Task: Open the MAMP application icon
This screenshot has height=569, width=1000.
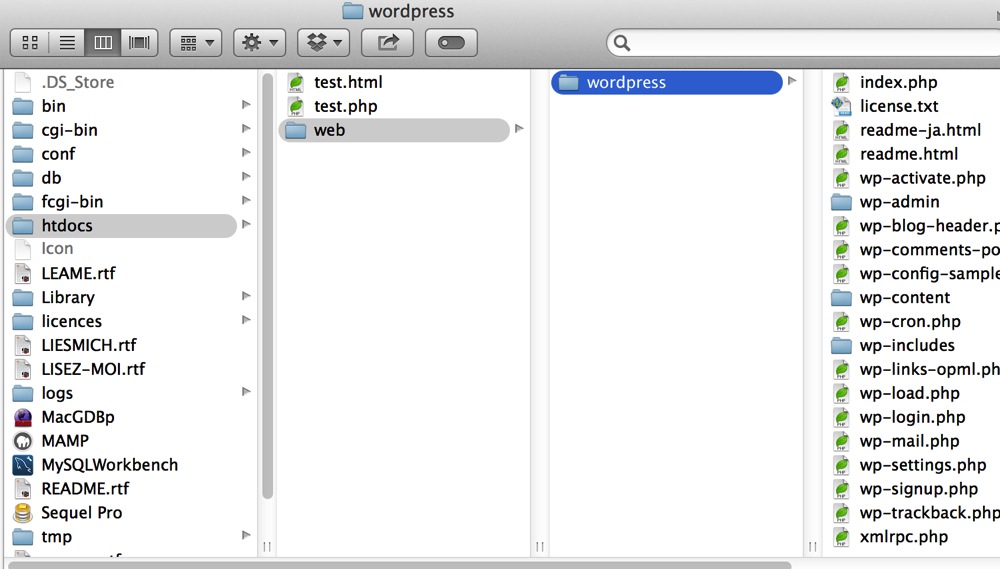Action: (23, 441)
